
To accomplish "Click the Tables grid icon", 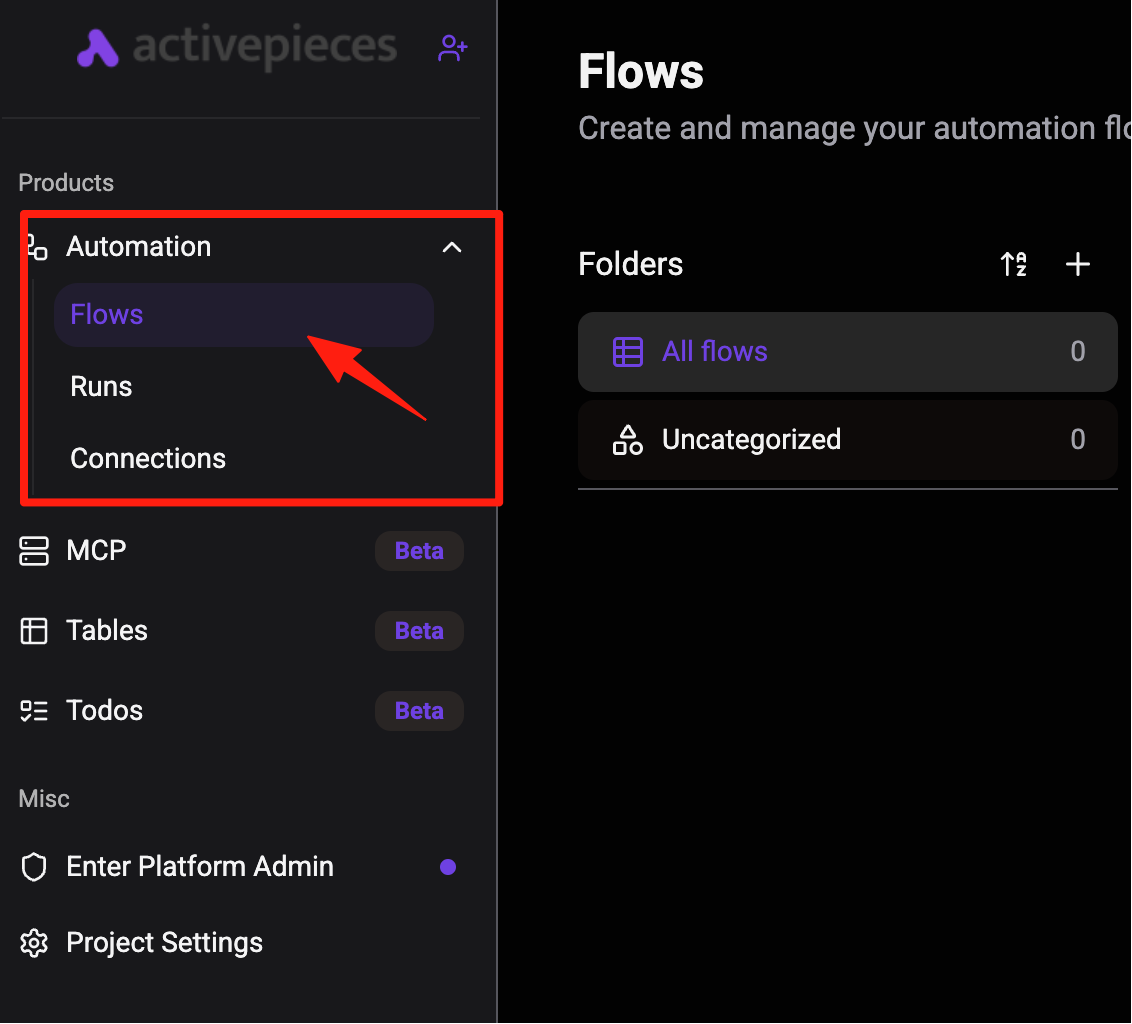I will pyautogui.click(x=34, y=631).
